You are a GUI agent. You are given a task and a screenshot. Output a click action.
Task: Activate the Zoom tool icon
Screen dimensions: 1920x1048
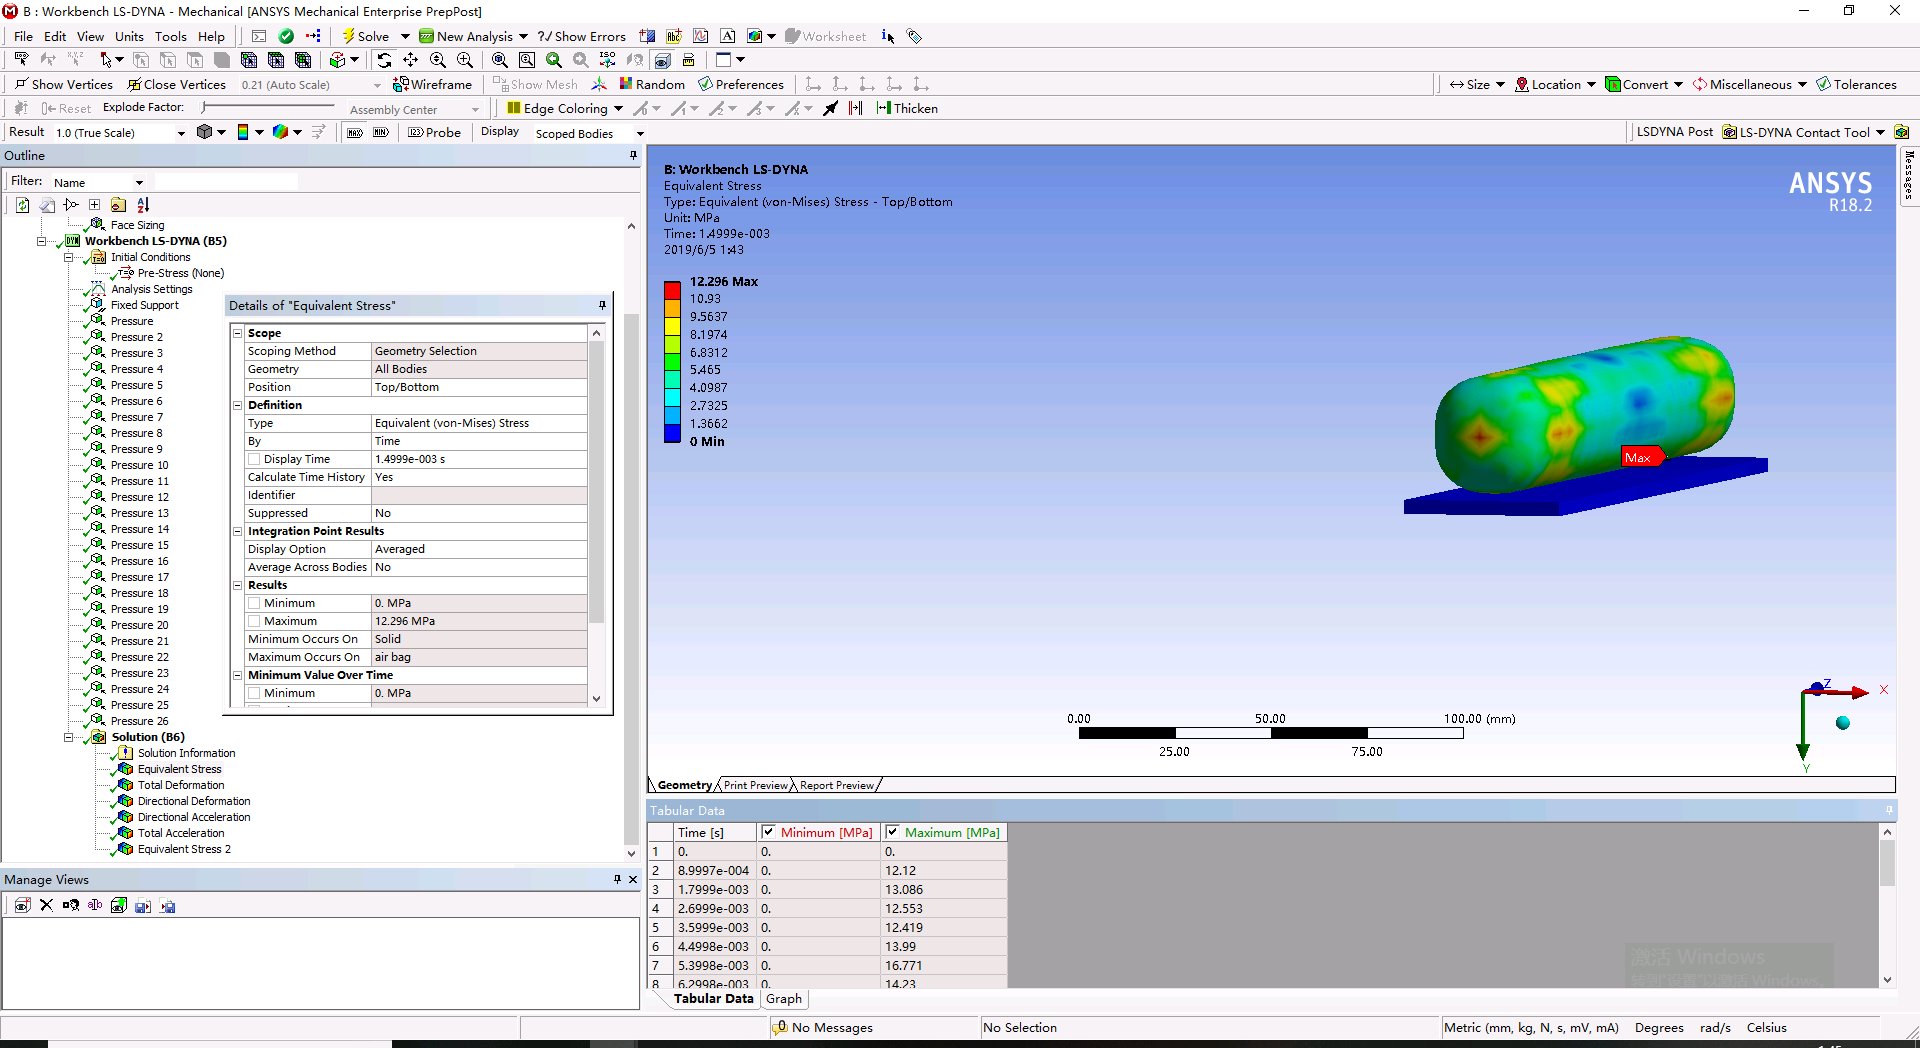pos(438,60)
